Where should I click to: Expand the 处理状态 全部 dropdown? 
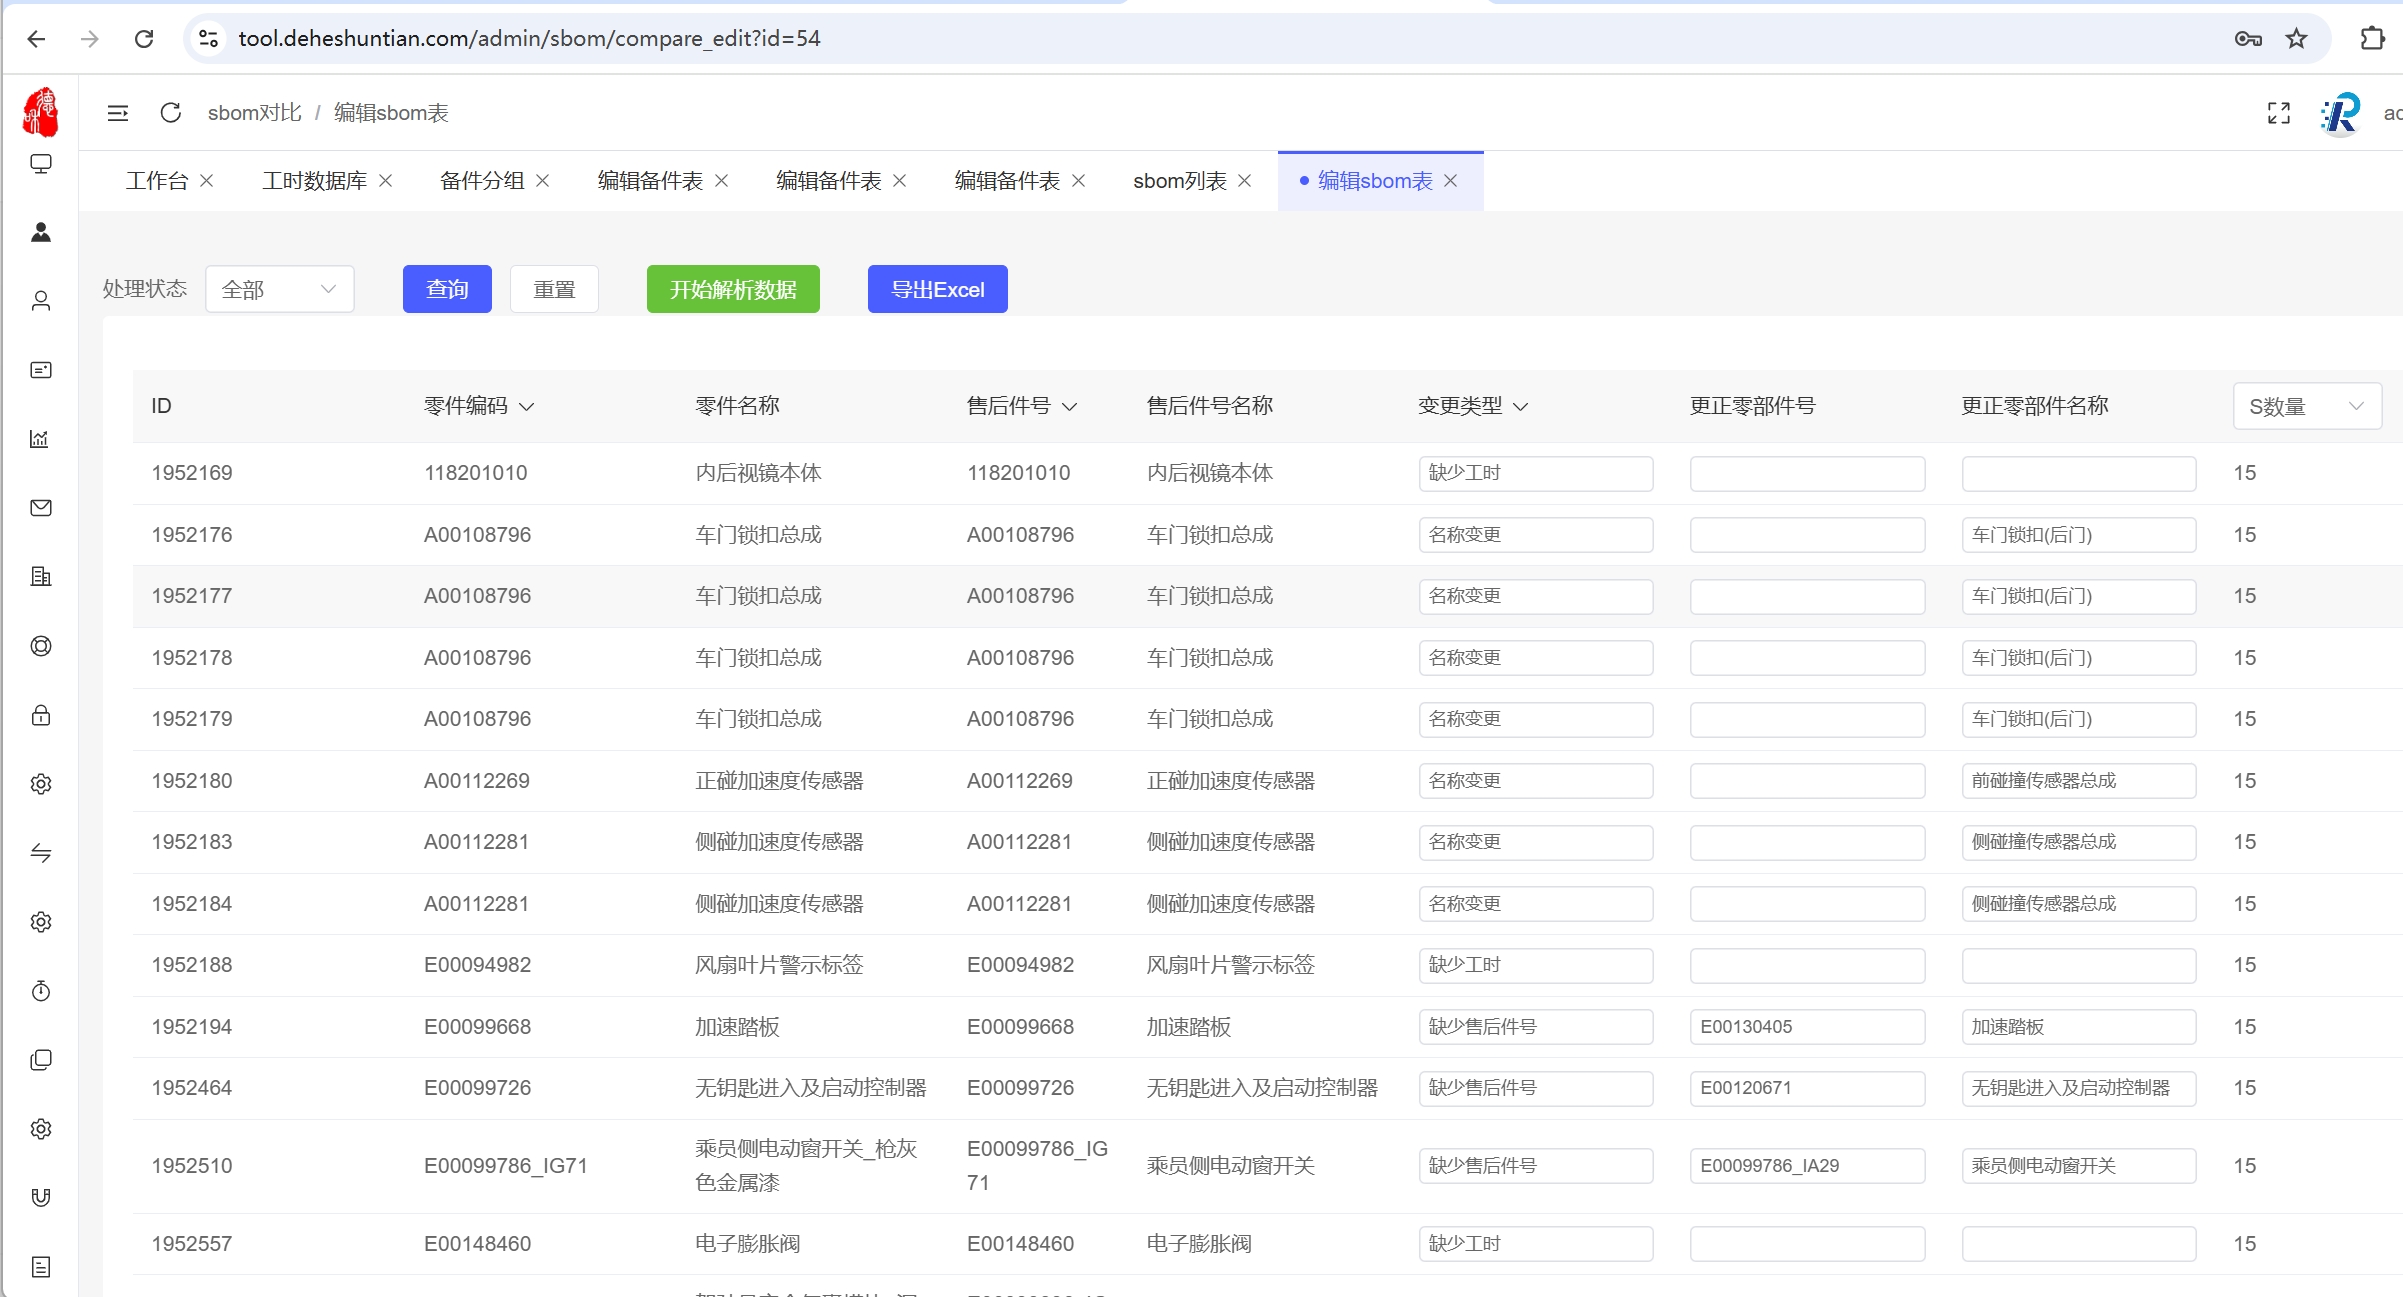click(279, 290)
